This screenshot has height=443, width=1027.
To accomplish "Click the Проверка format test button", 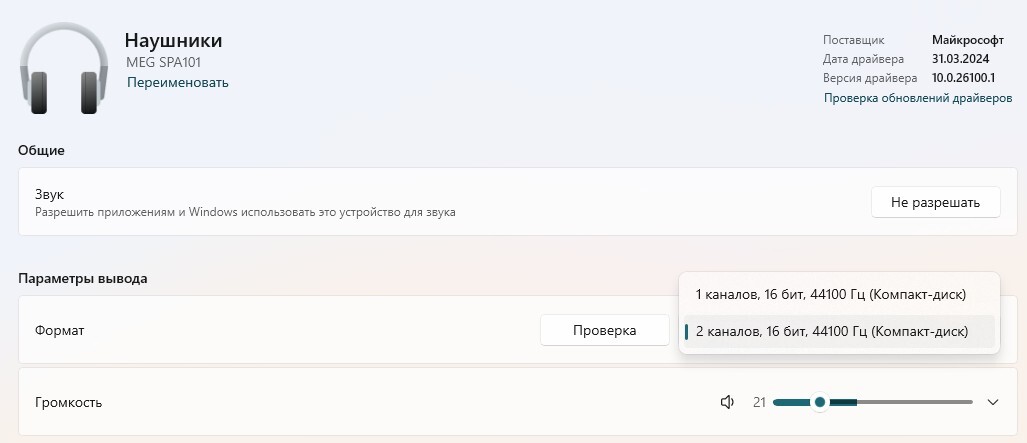I will coord(605,330).
